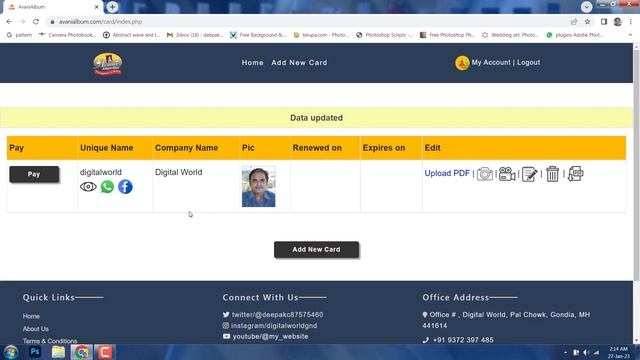The height and width of the screenshot is (360, 640).
Task: Share card via Facebook icon
Action: tap(125, 187)
